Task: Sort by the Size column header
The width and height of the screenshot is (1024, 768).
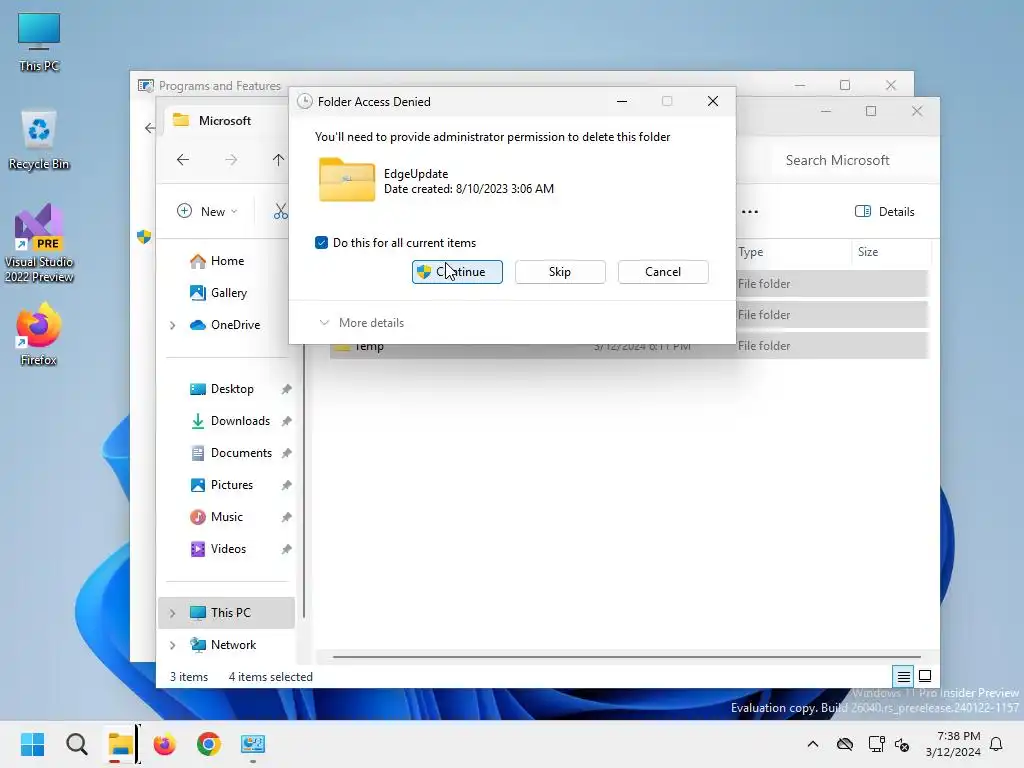Action: pyautogui.click(x=890, y=252)
